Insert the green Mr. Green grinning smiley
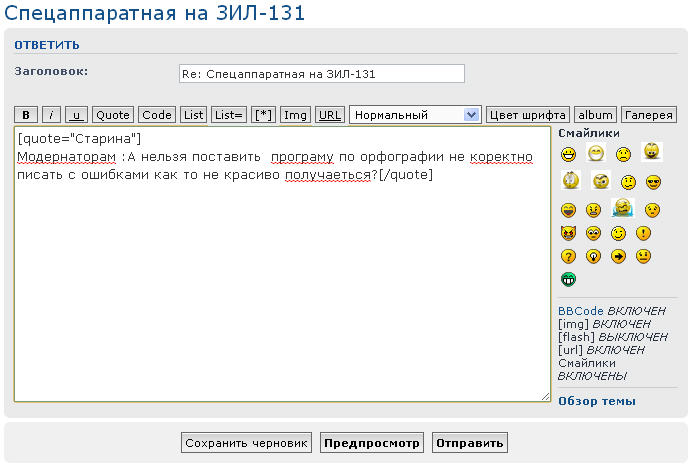 click(568, 279)
